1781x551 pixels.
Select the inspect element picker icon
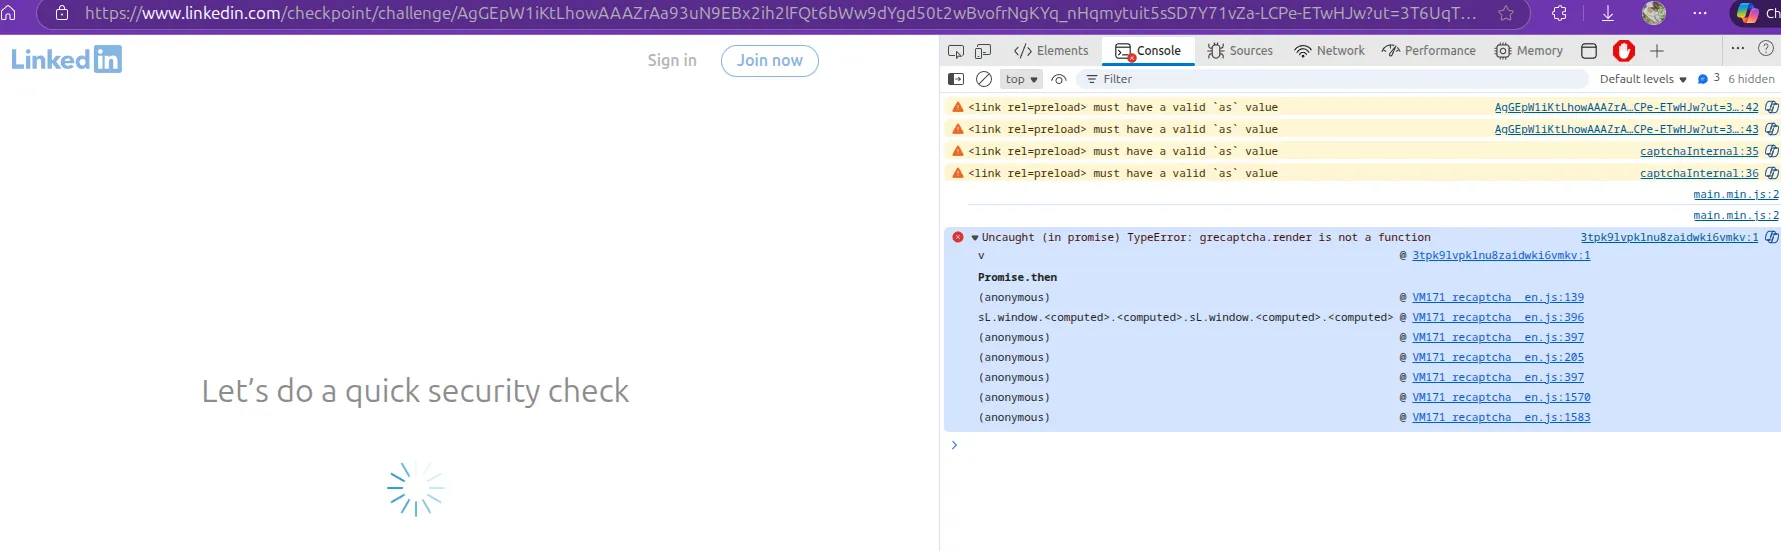956,51
